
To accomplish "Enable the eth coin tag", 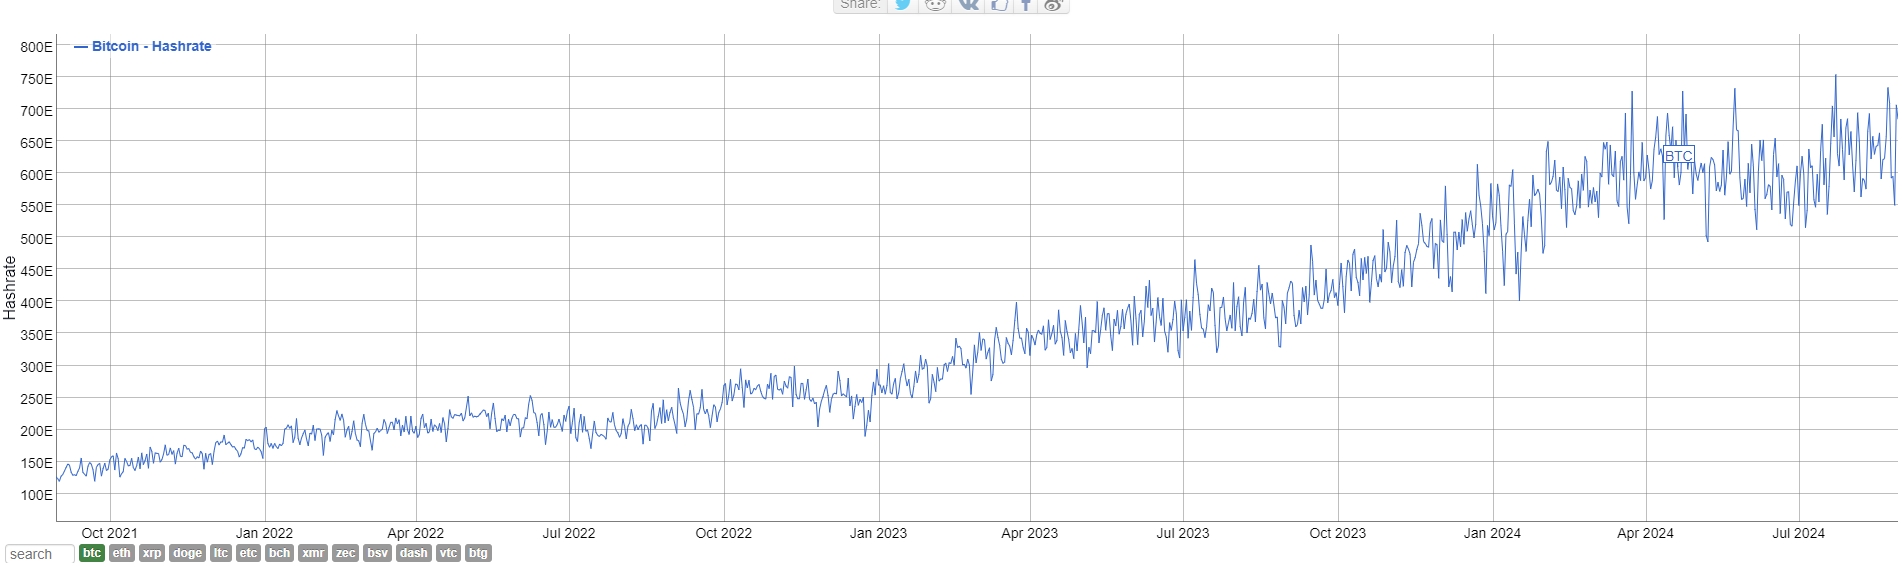I will click(121, 553).
